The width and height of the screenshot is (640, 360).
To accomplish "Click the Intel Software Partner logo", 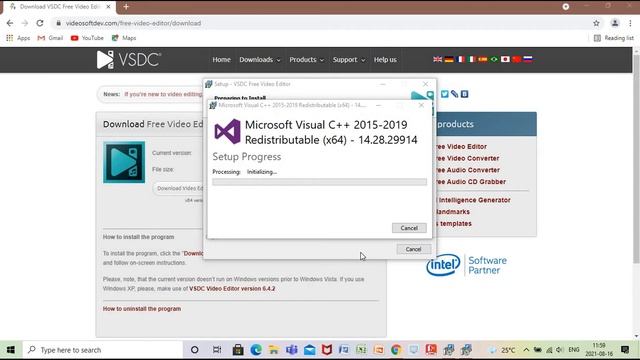I will coord(466,265).
